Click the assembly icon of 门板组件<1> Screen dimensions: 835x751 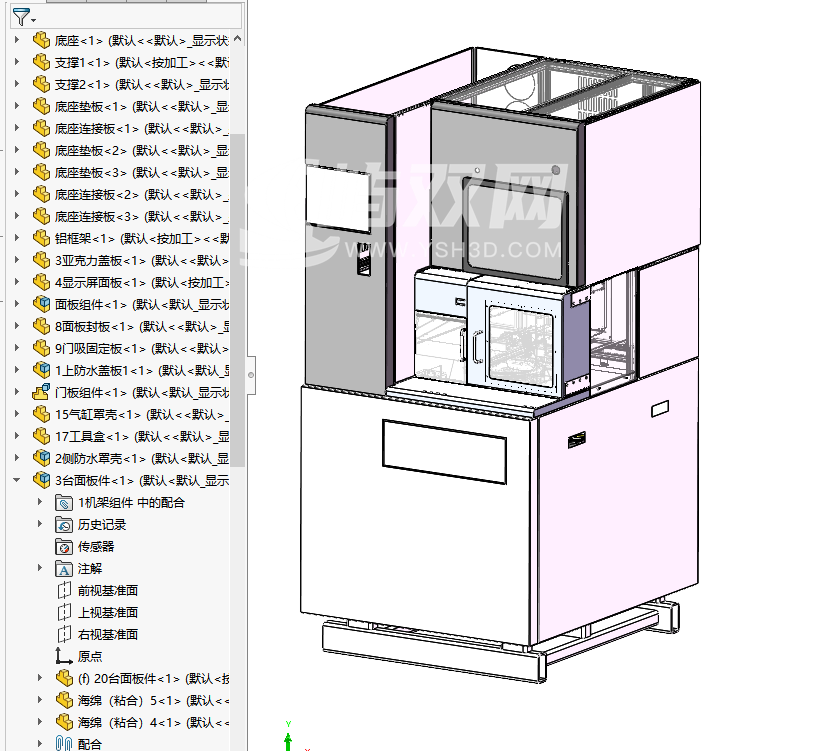tap(41, 392)
